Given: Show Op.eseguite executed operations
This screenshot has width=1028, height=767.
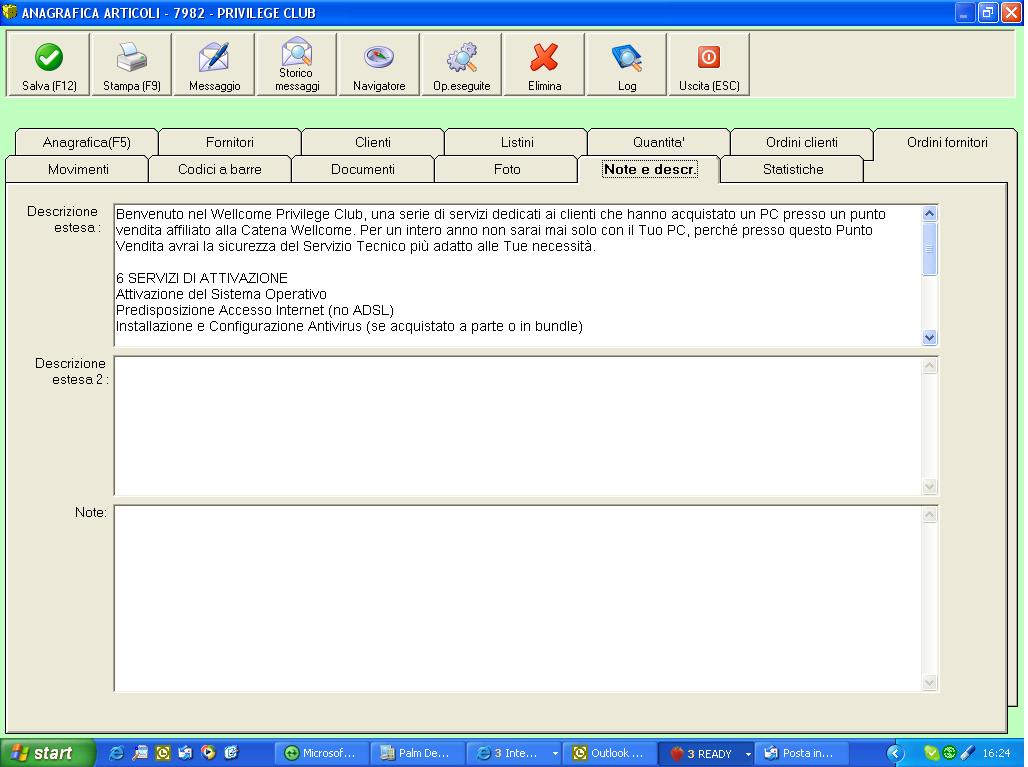Looking at the screenshot, I should pos(462,65).
